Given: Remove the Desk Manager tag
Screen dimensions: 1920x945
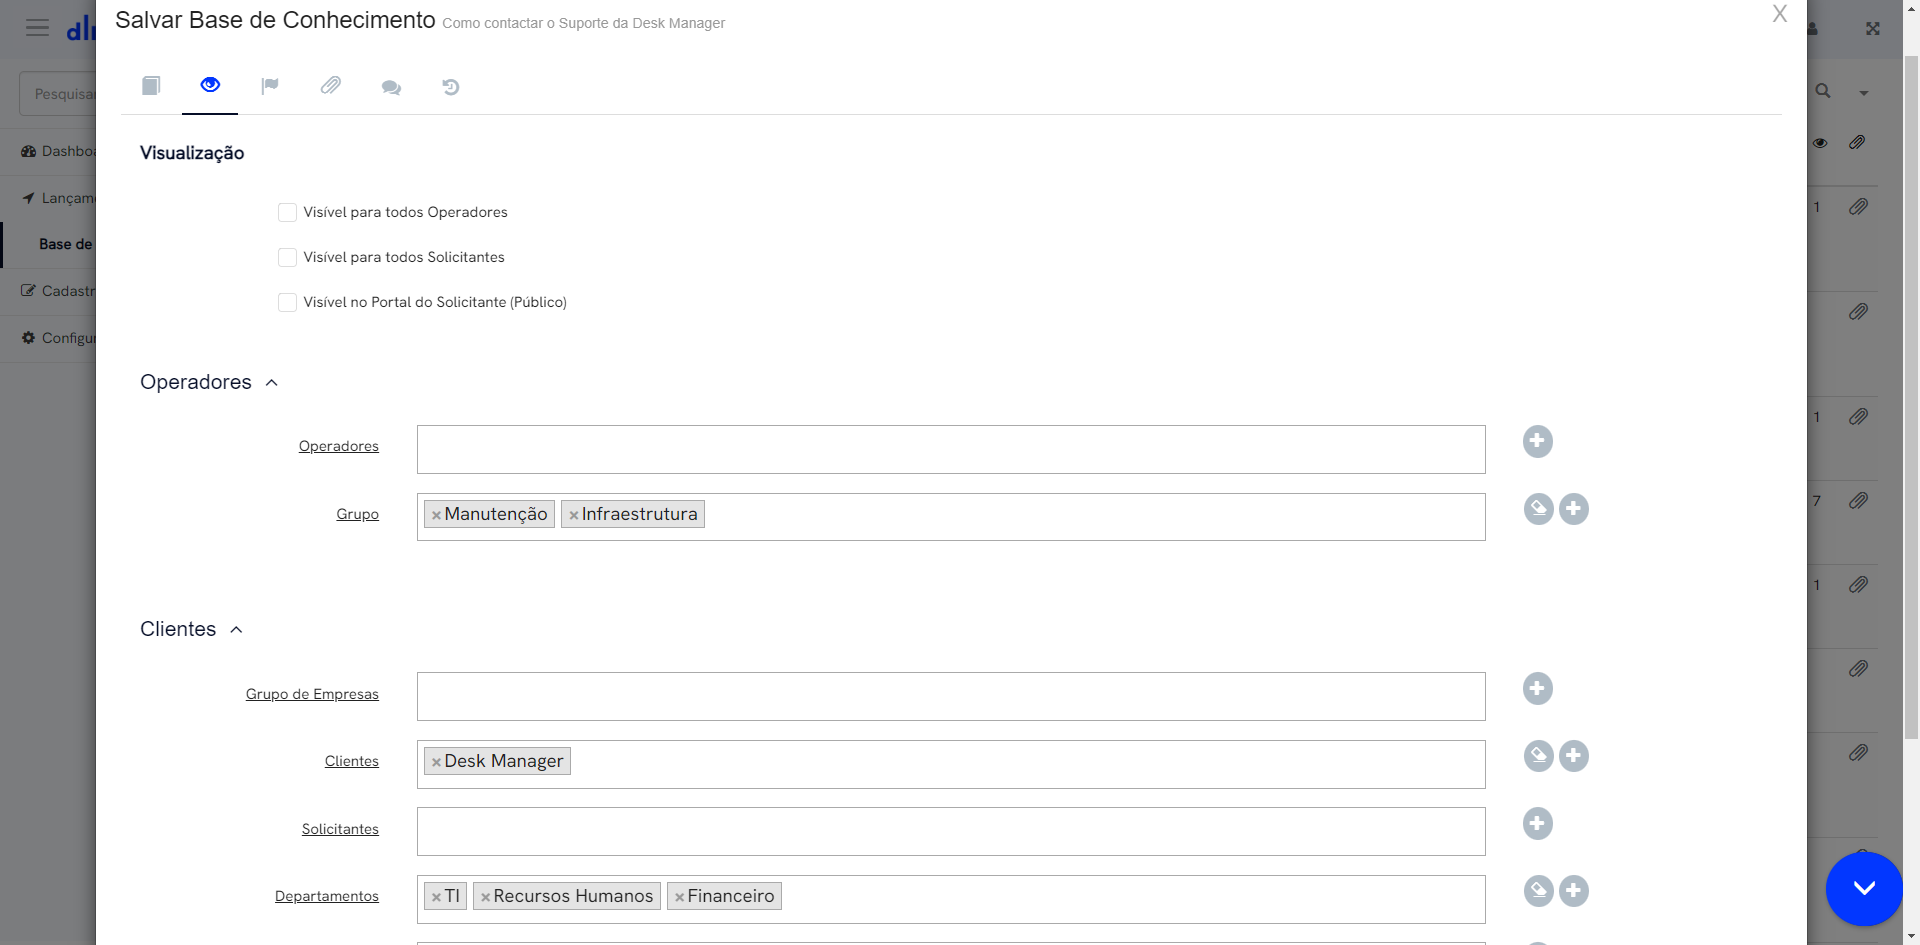Looking at the screenshot, I should [436, 762].
